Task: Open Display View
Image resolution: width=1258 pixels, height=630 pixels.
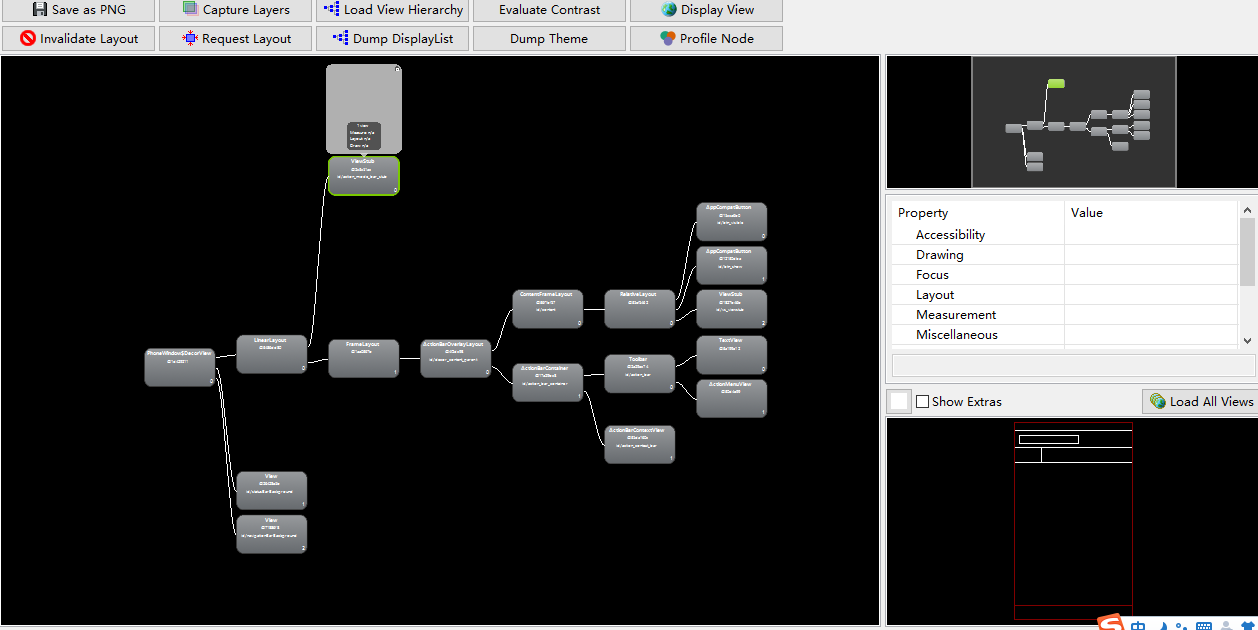Action: pos(706,10)
